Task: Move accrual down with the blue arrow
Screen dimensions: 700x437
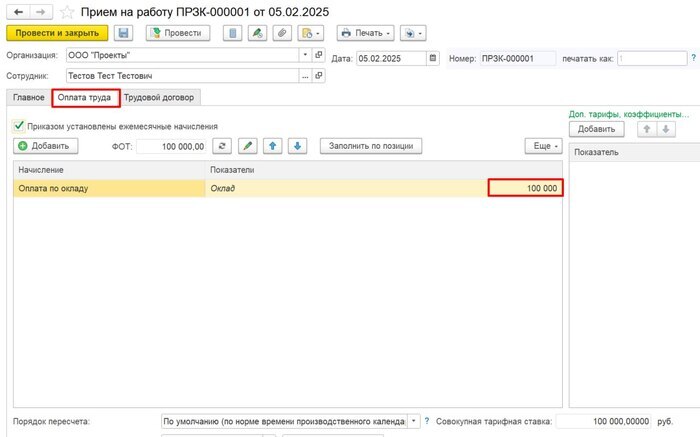Action: click(298, 146)
